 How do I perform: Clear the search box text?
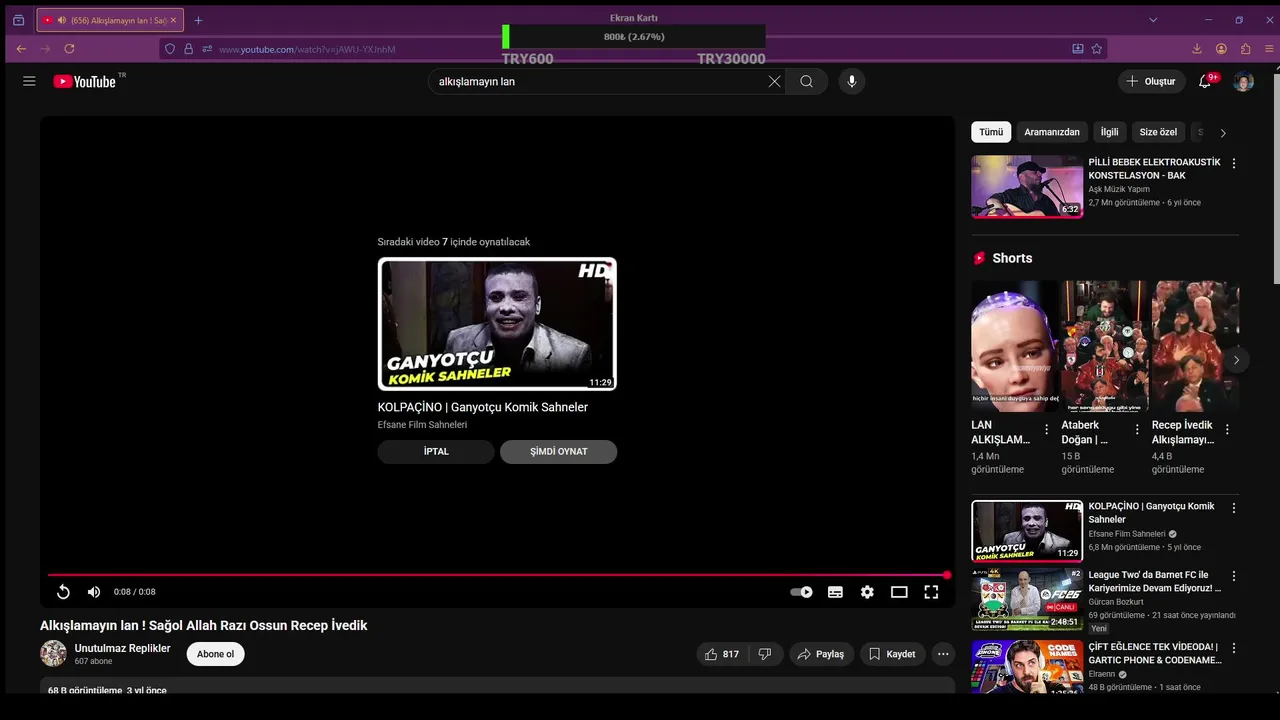coord(774,81)
